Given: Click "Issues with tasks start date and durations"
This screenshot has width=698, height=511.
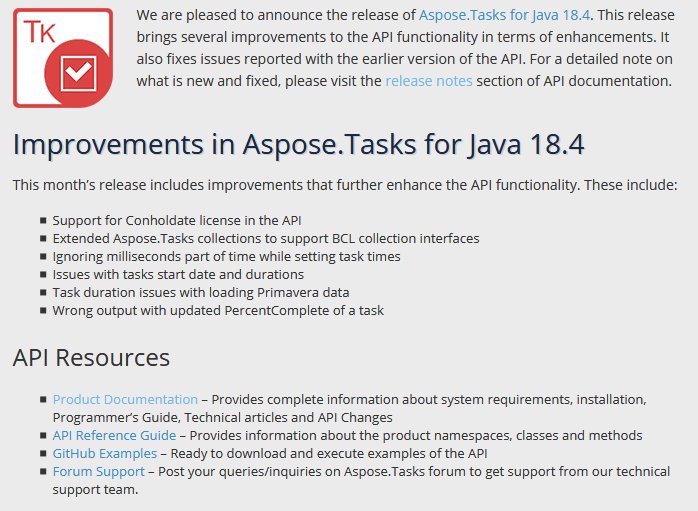Looking at the screenshot, I should click(178, 274).
